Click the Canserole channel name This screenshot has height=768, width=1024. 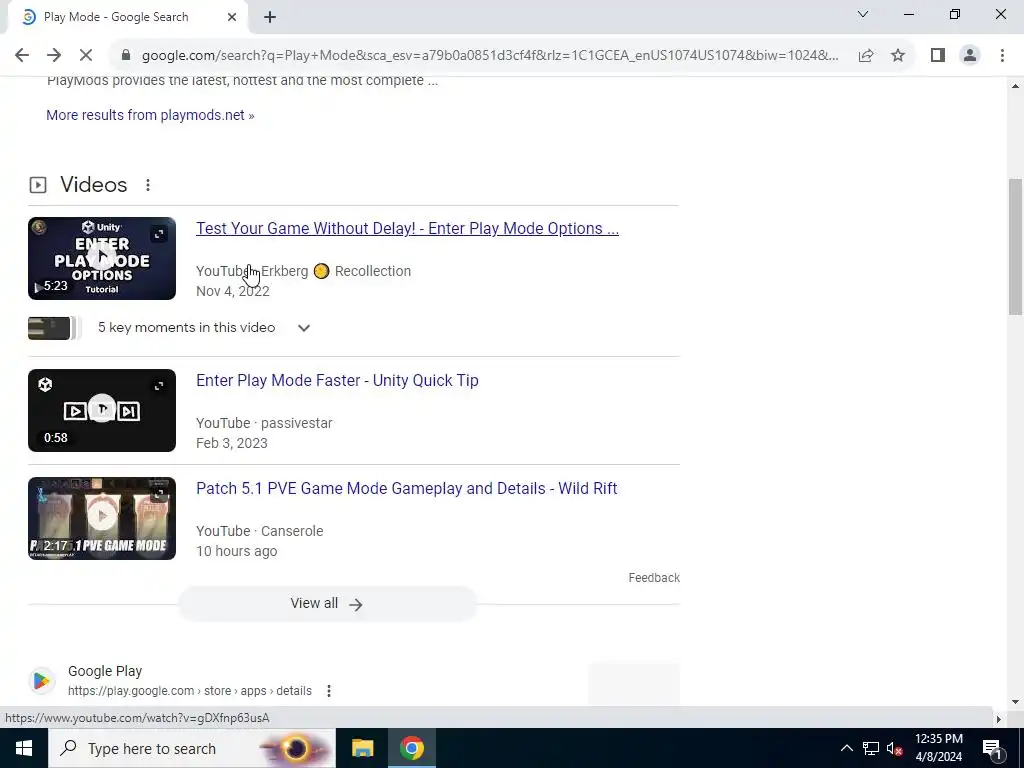(292, 531)
